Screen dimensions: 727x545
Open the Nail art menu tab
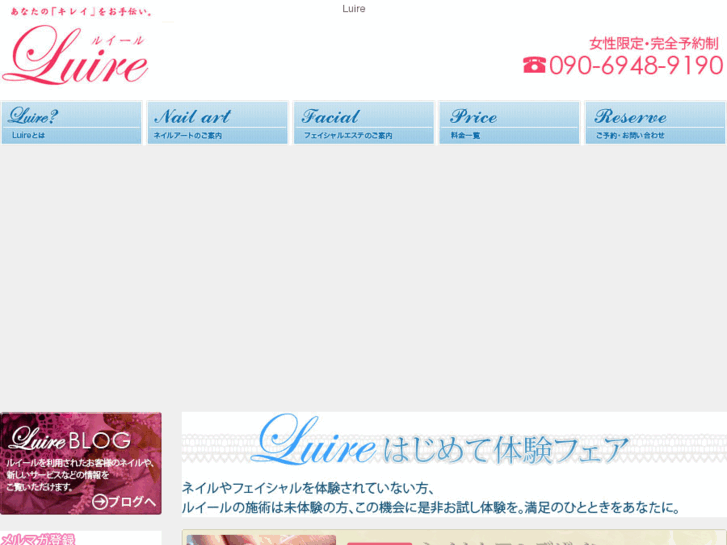pos(217,123)
